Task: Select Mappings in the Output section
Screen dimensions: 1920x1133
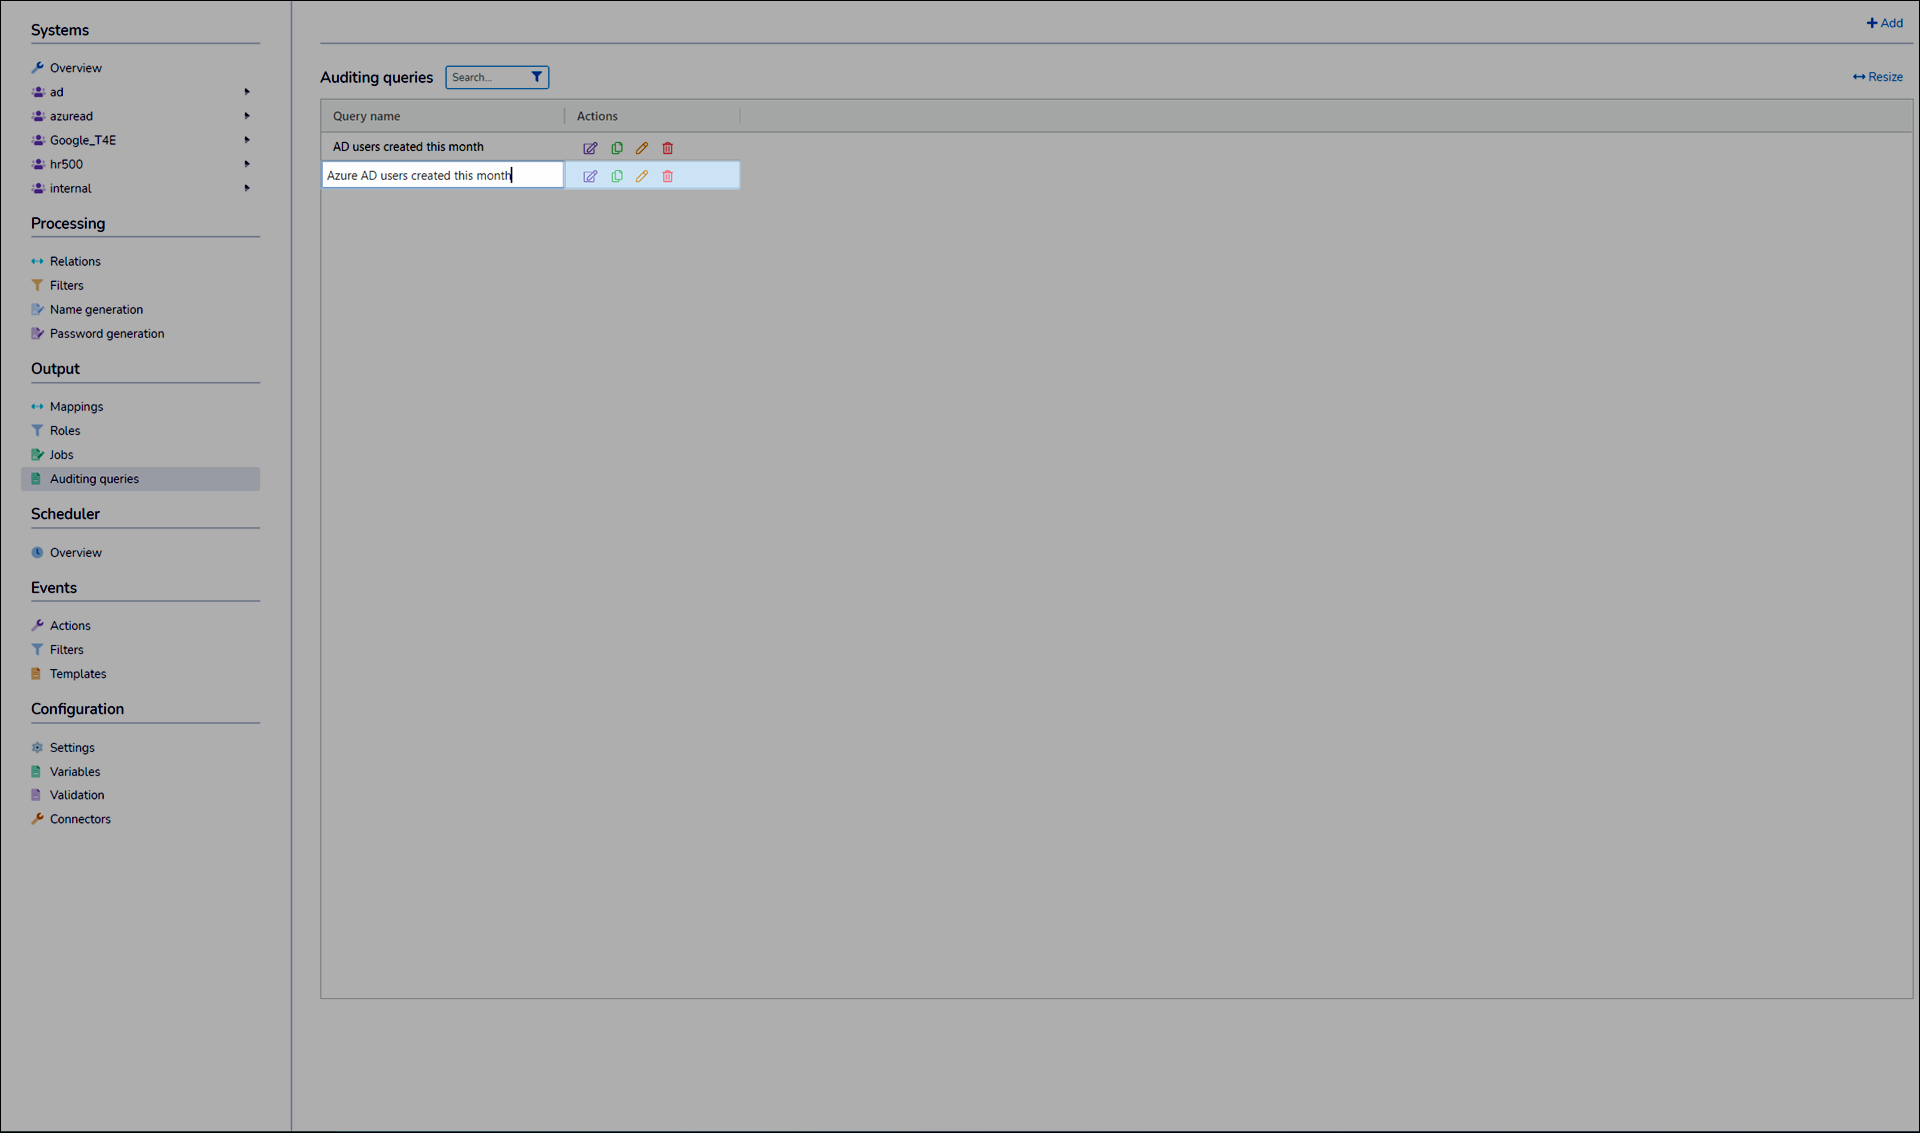Action: tap(75, 406)
